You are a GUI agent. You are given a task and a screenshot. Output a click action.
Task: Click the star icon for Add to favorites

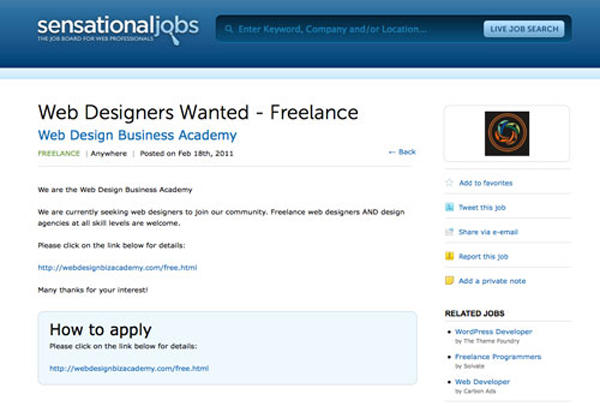coord(449,183)
